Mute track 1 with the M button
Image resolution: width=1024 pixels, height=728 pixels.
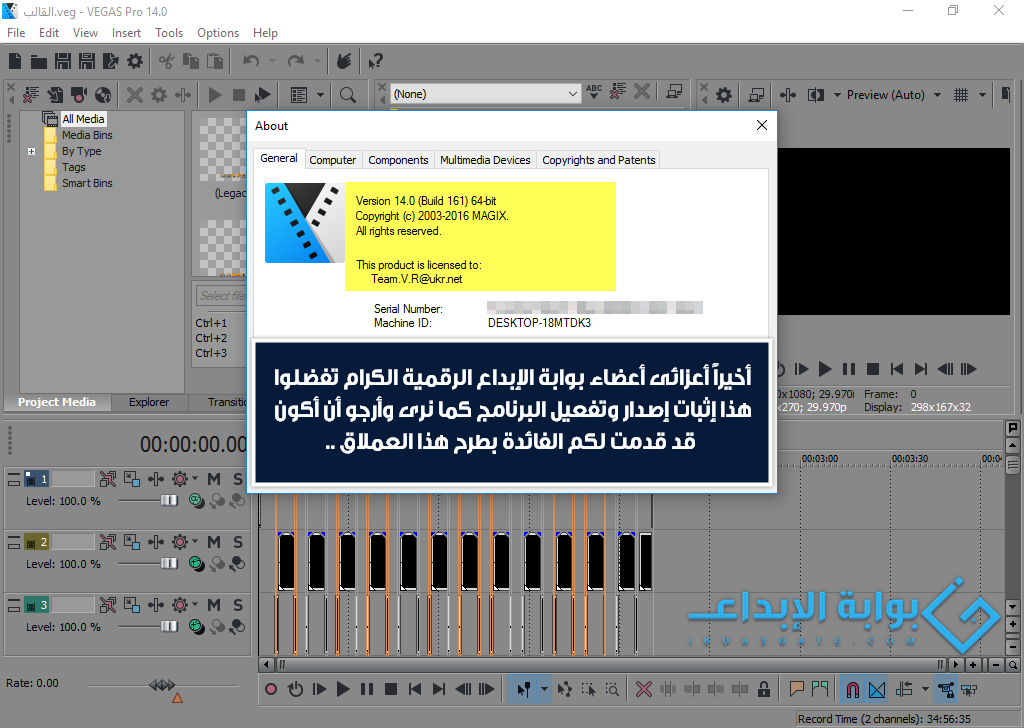214,480
